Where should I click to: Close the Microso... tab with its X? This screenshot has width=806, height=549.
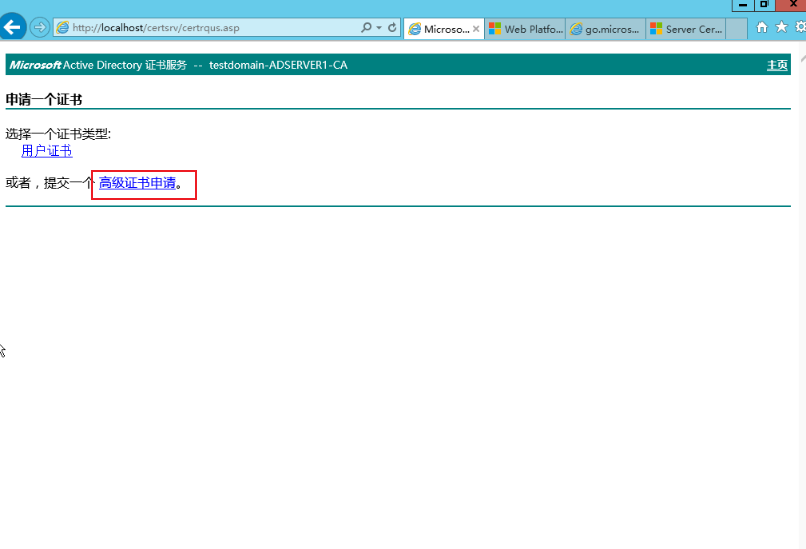[477, 29]
